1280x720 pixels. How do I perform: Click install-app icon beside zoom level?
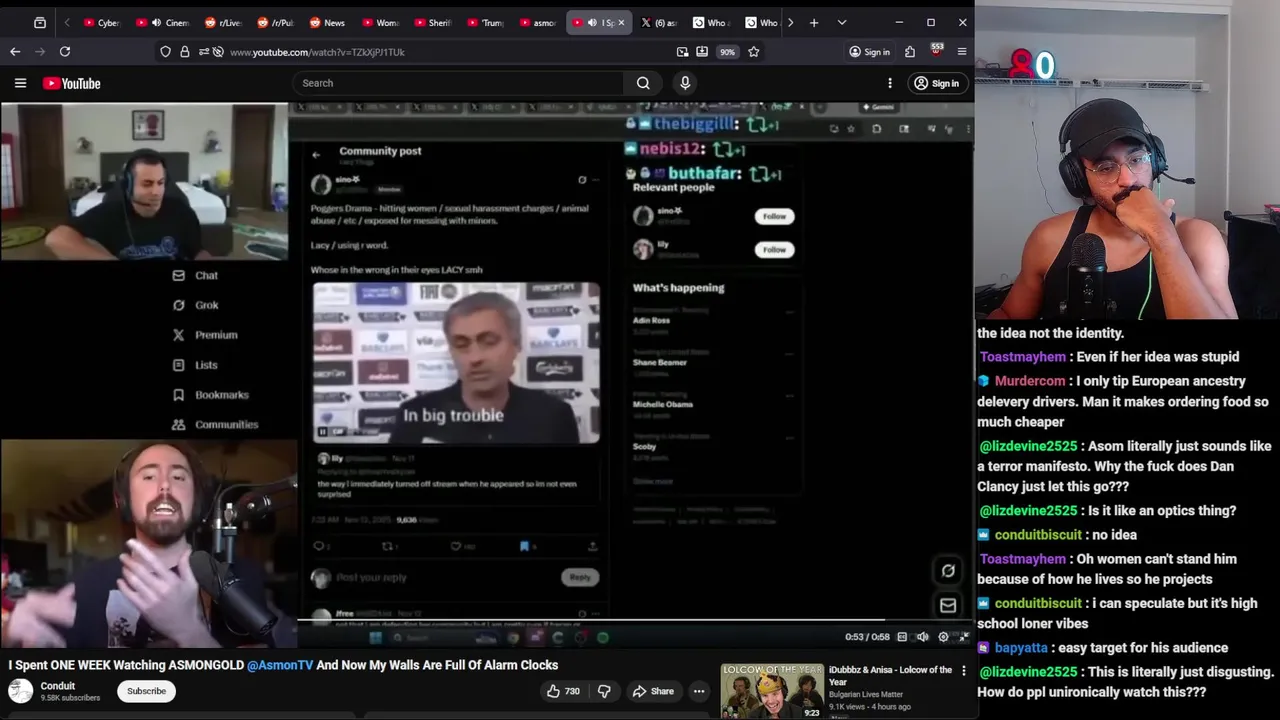click(x=702, y=52)
